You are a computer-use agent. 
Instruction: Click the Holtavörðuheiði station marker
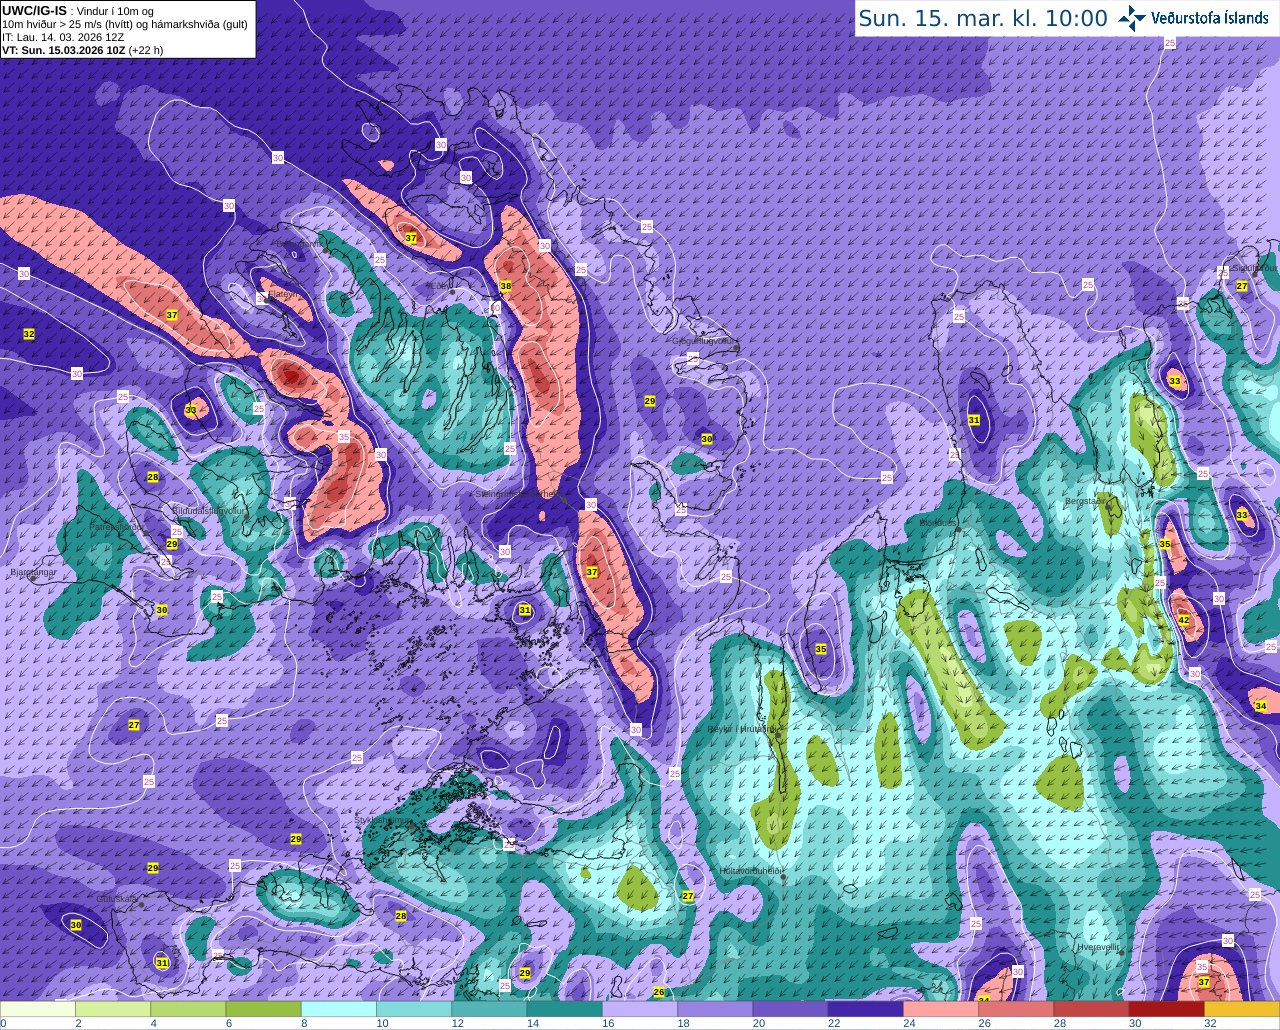tap(783, 877)
